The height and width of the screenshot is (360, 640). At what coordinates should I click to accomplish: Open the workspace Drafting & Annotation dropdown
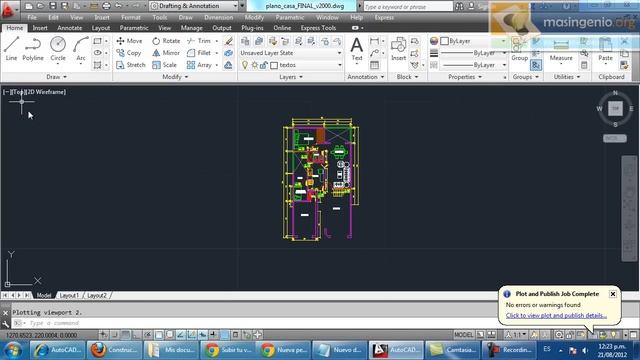[x=194, y=6]
